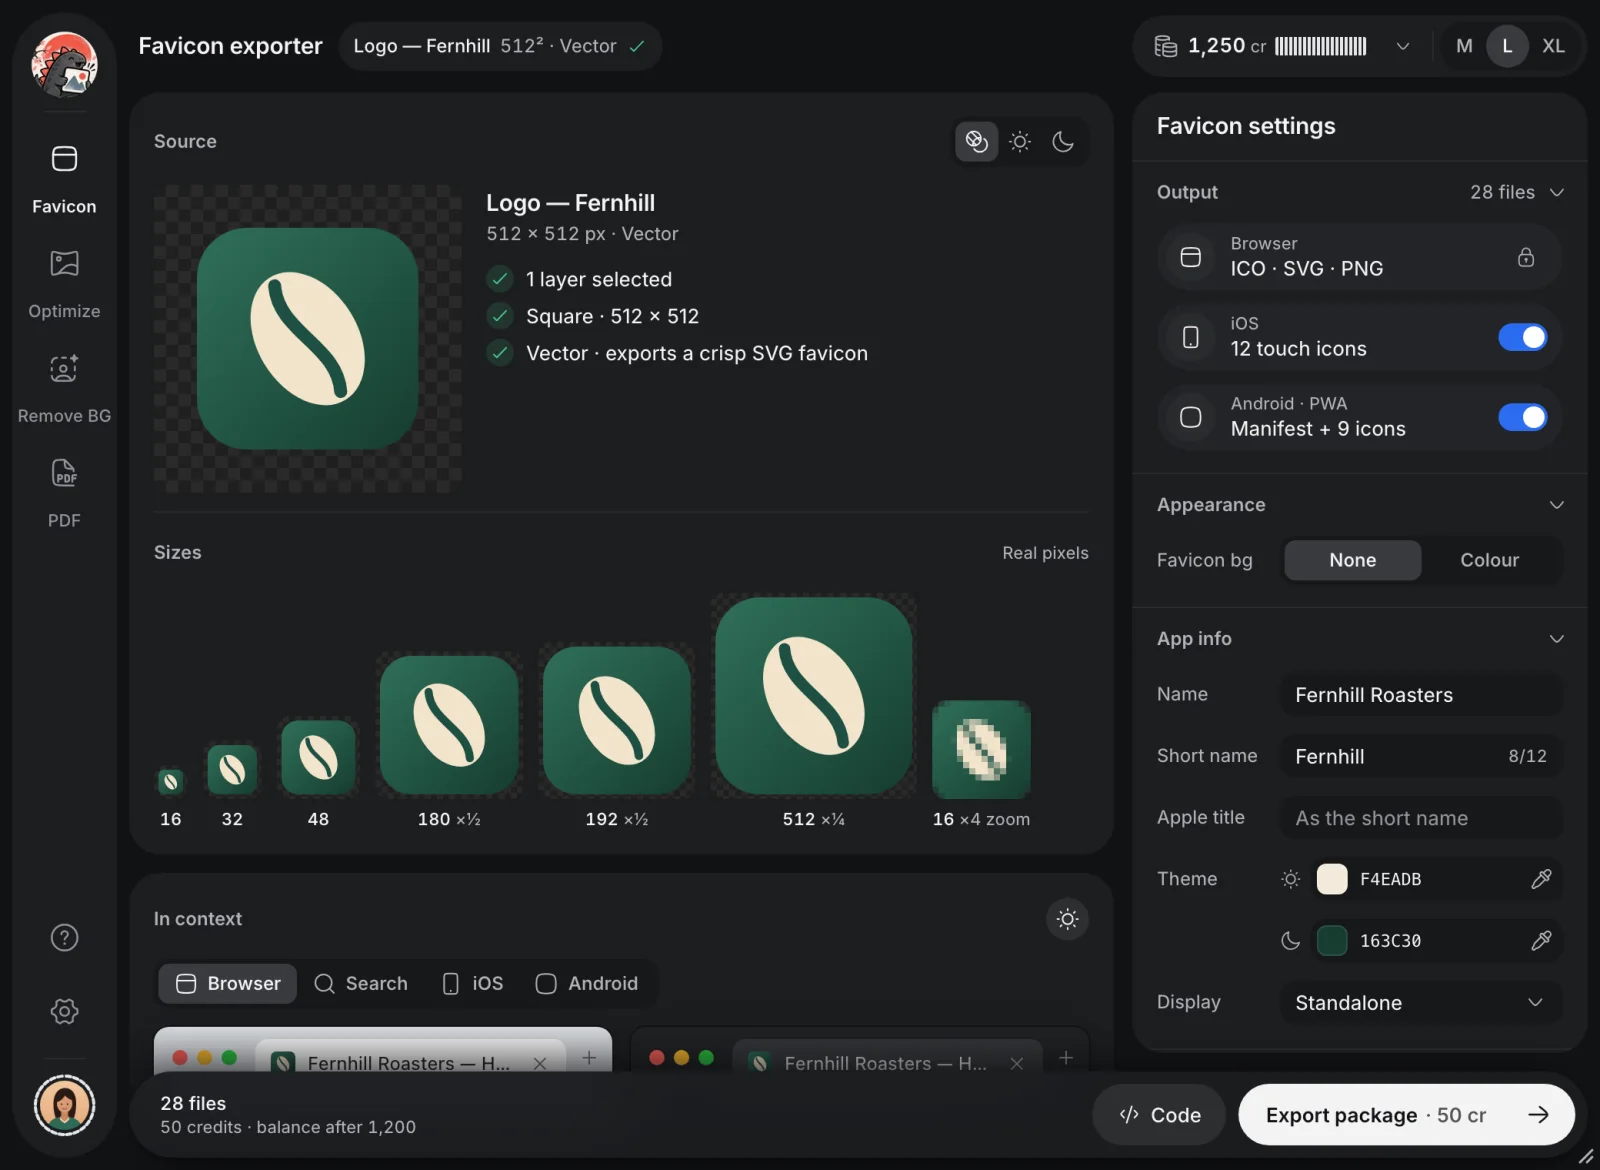The height and width of the screenshot is (1170, 1600).
Task: Pick light theme colour with eyedropper F4EADB
Action: click(x=1541, y=879)
